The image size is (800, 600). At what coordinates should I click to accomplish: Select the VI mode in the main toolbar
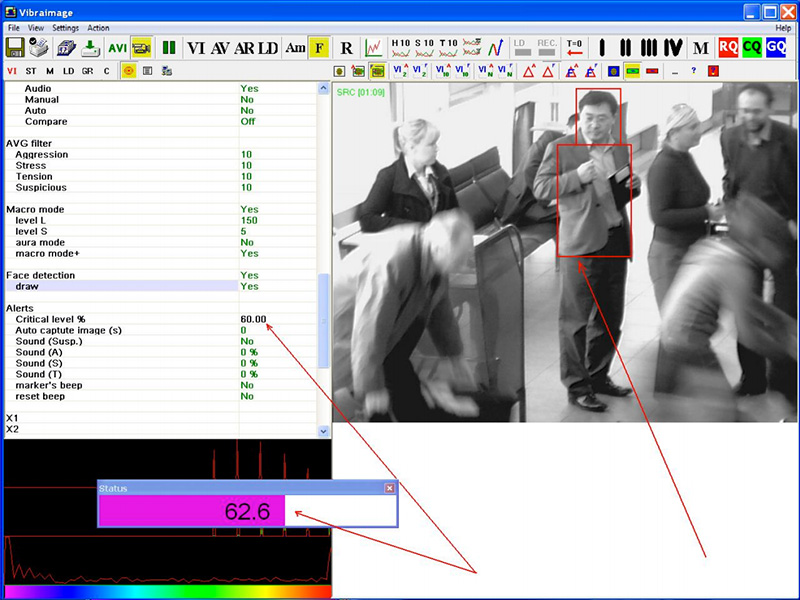pyautogui.click(x=196, y=48)
